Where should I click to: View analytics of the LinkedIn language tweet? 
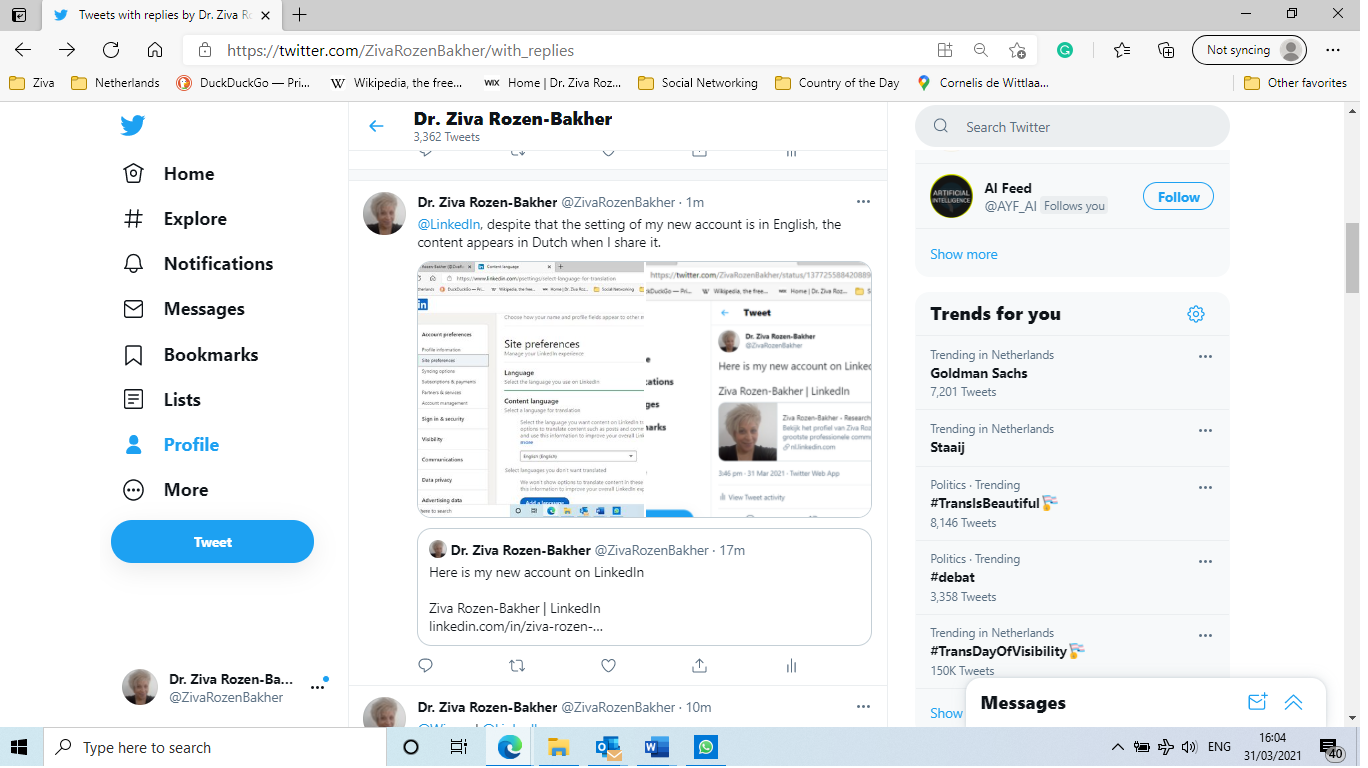pyautogui.click(x=791, y=665)
